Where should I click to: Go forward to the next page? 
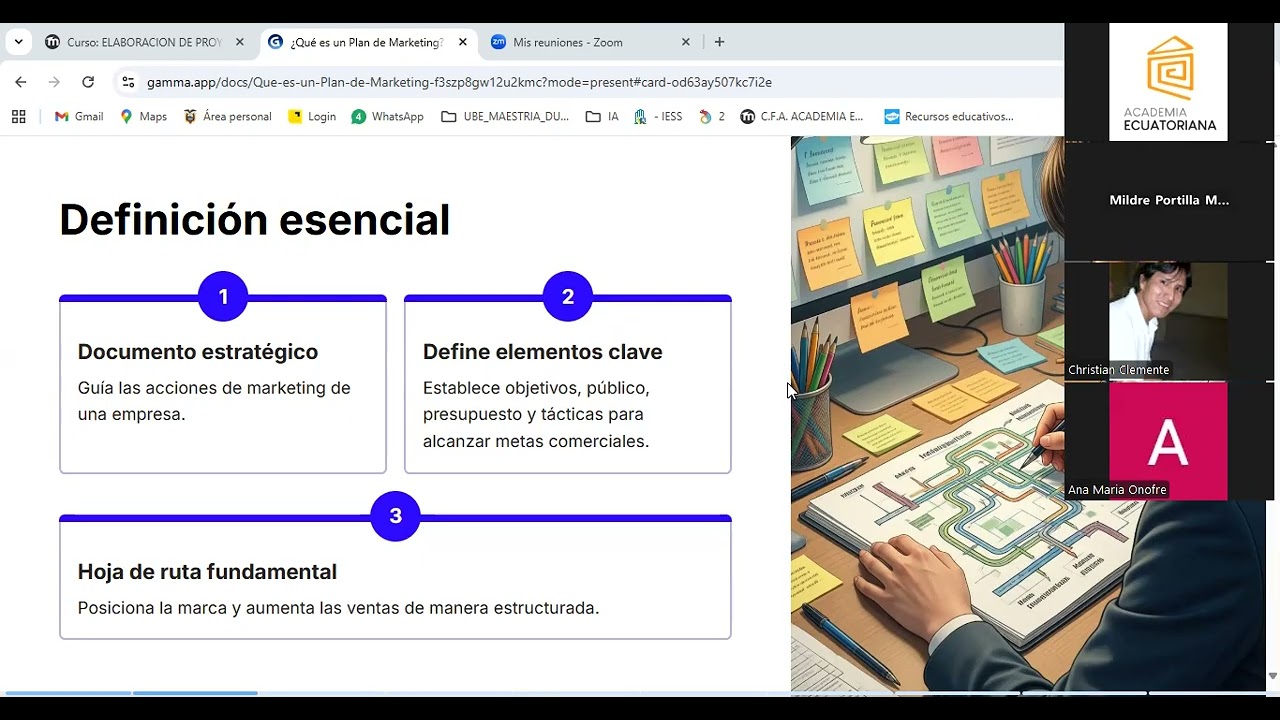(x=54, y=82)
